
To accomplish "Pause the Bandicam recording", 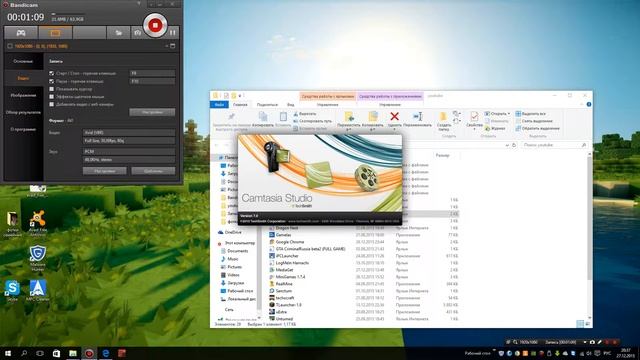I will point(173,32).
